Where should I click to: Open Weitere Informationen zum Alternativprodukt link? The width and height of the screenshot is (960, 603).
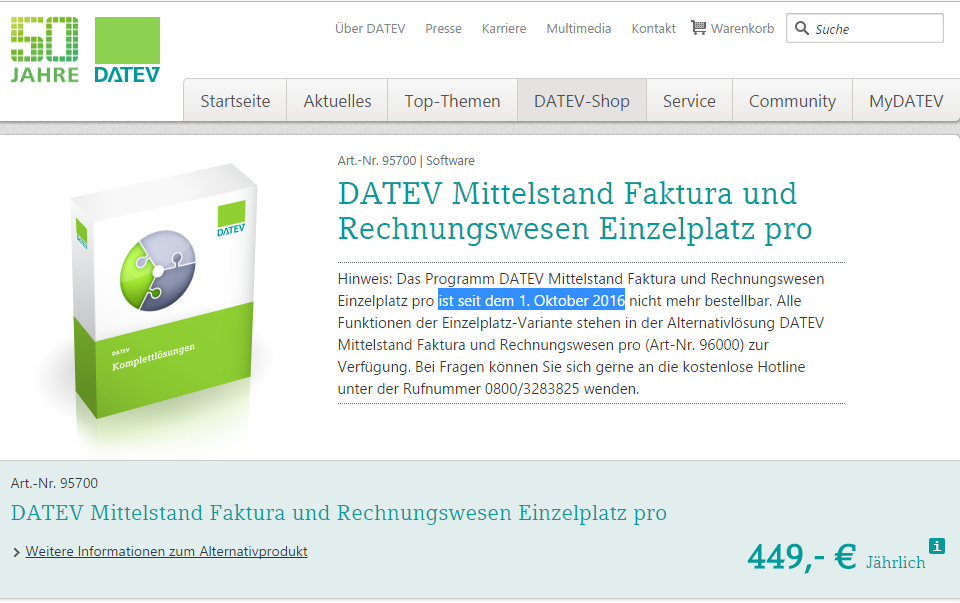[x=167, y=552]
